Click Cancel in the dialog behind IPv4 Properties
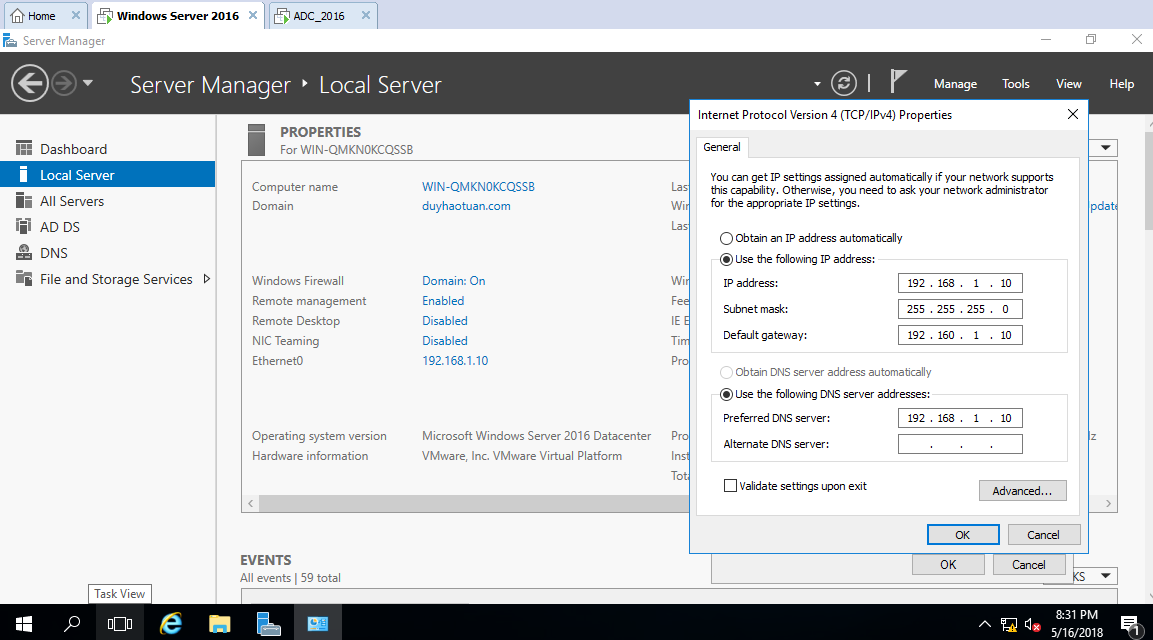This screenshot has width=1153, height=640. click(1029, 564)
